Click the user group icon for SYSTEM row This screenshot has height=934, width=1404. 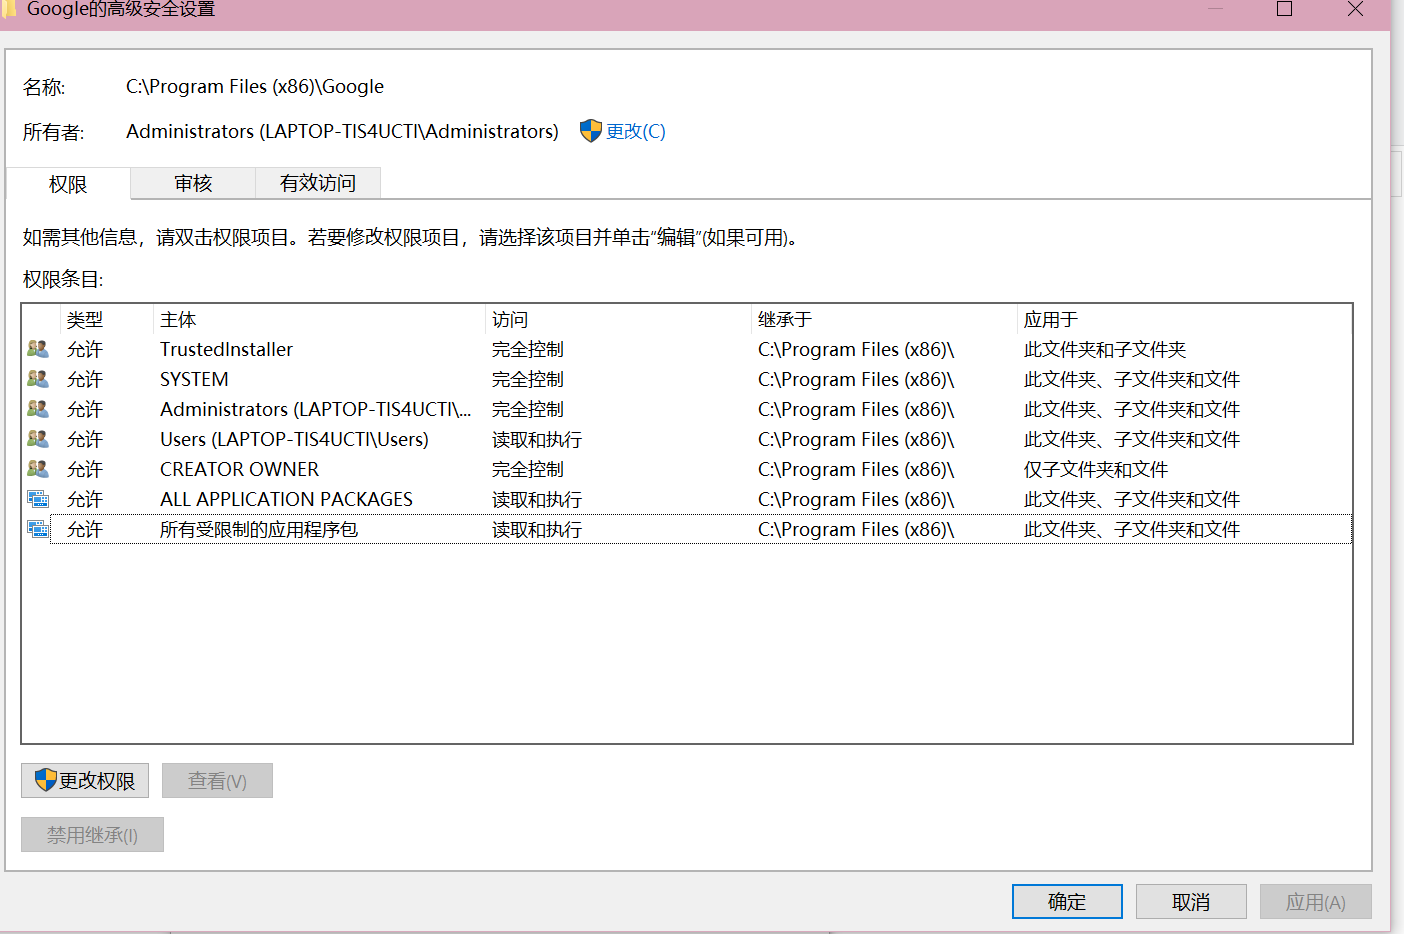38,379
